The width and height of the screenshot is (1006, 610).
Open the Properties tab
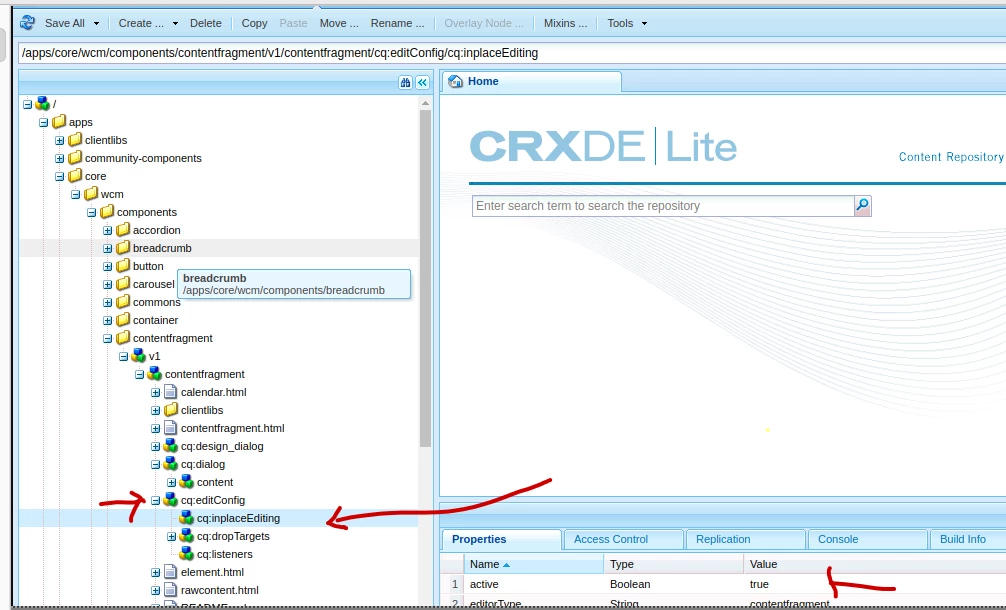pos(501,539)
